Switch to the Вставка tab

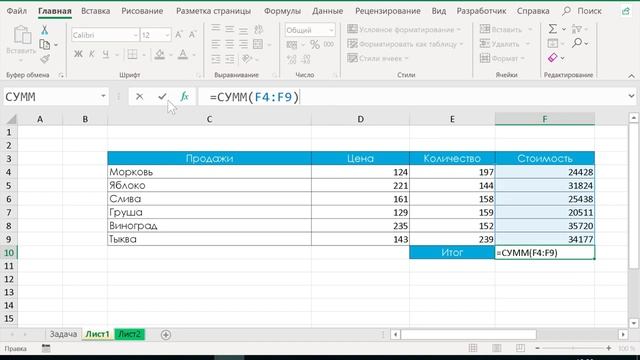96,11
